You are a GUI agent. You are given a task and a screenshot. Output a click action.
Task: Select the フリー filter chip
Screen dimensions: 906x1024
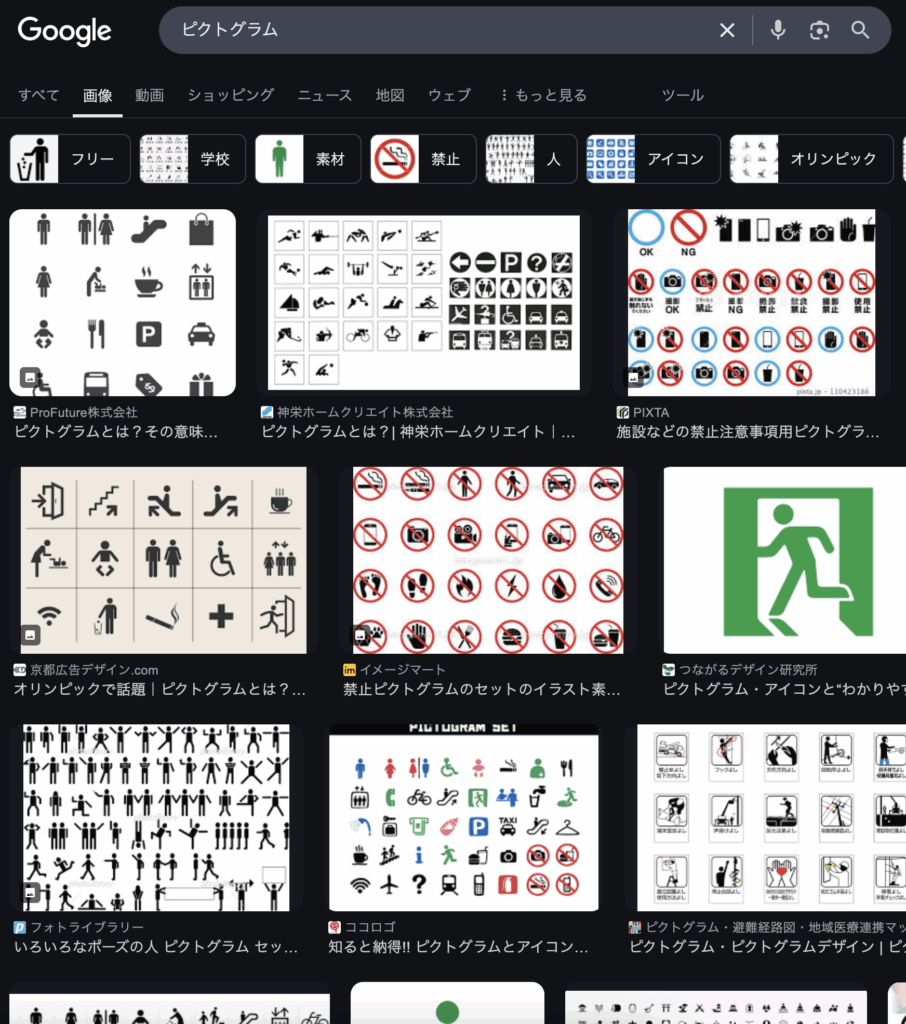(70, 159)
